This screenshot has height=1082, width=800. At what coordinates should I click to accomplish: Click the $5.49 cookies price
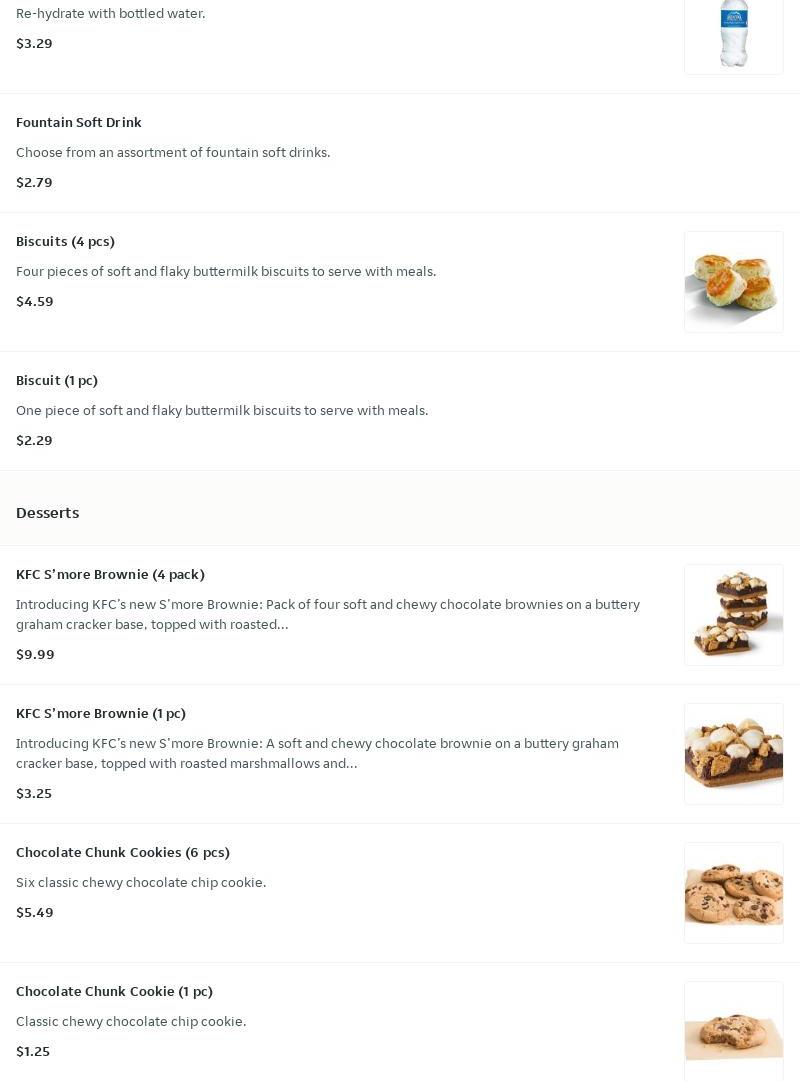[35, 912]
